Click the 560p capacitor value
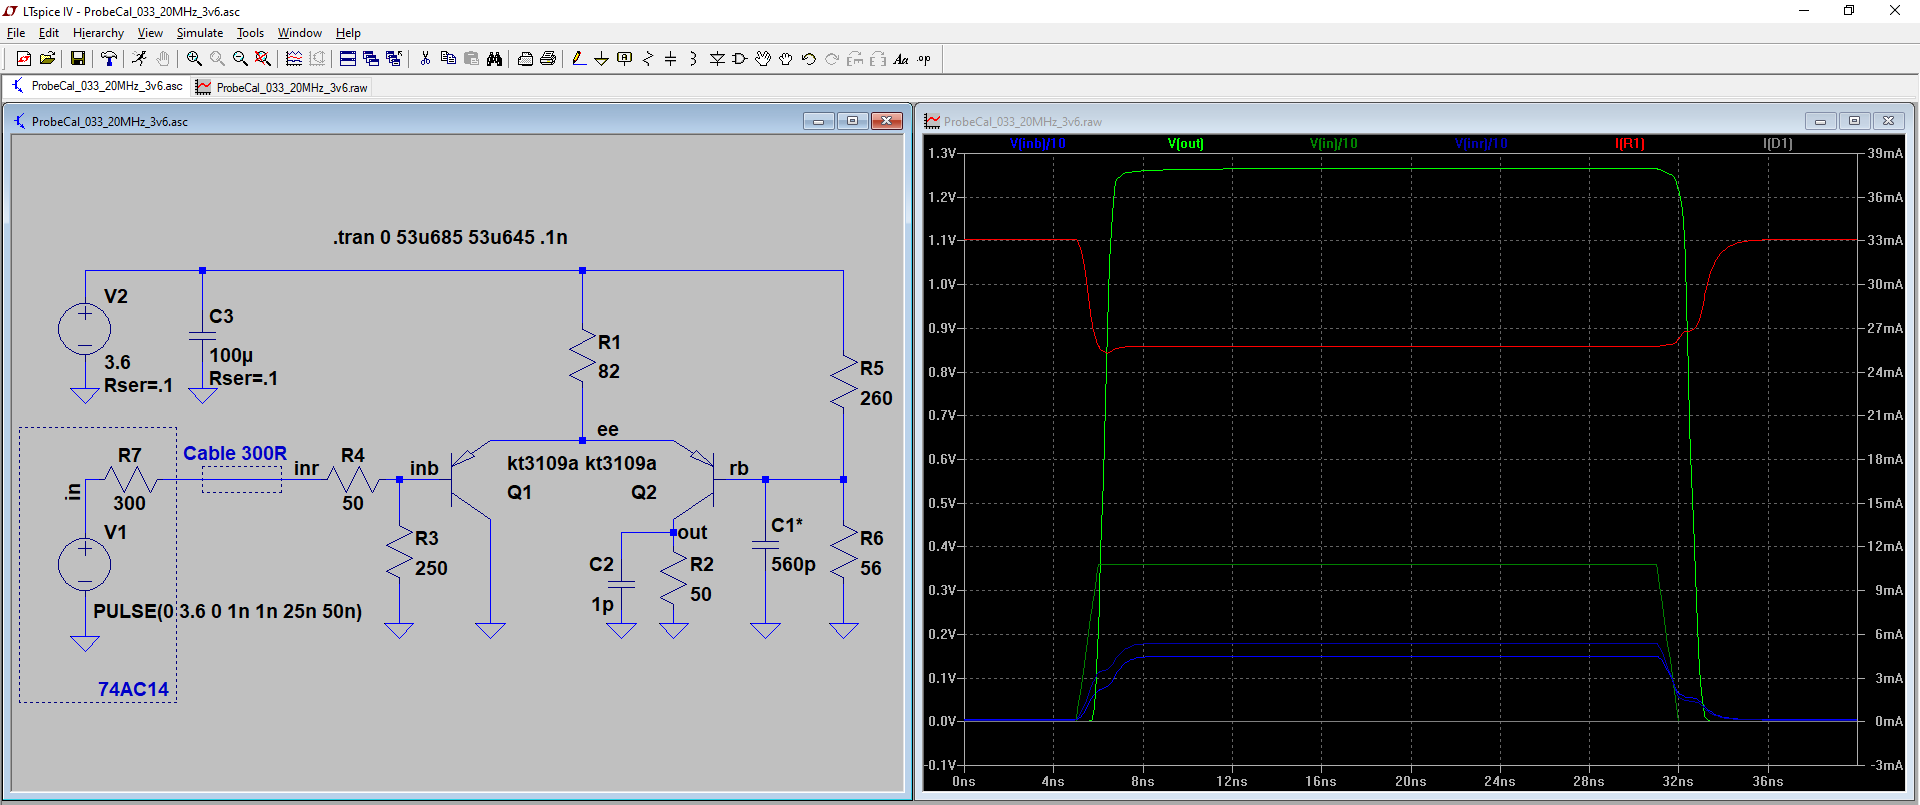The height and width of the screenshot is (805, 1920). [x=793, y=564]
